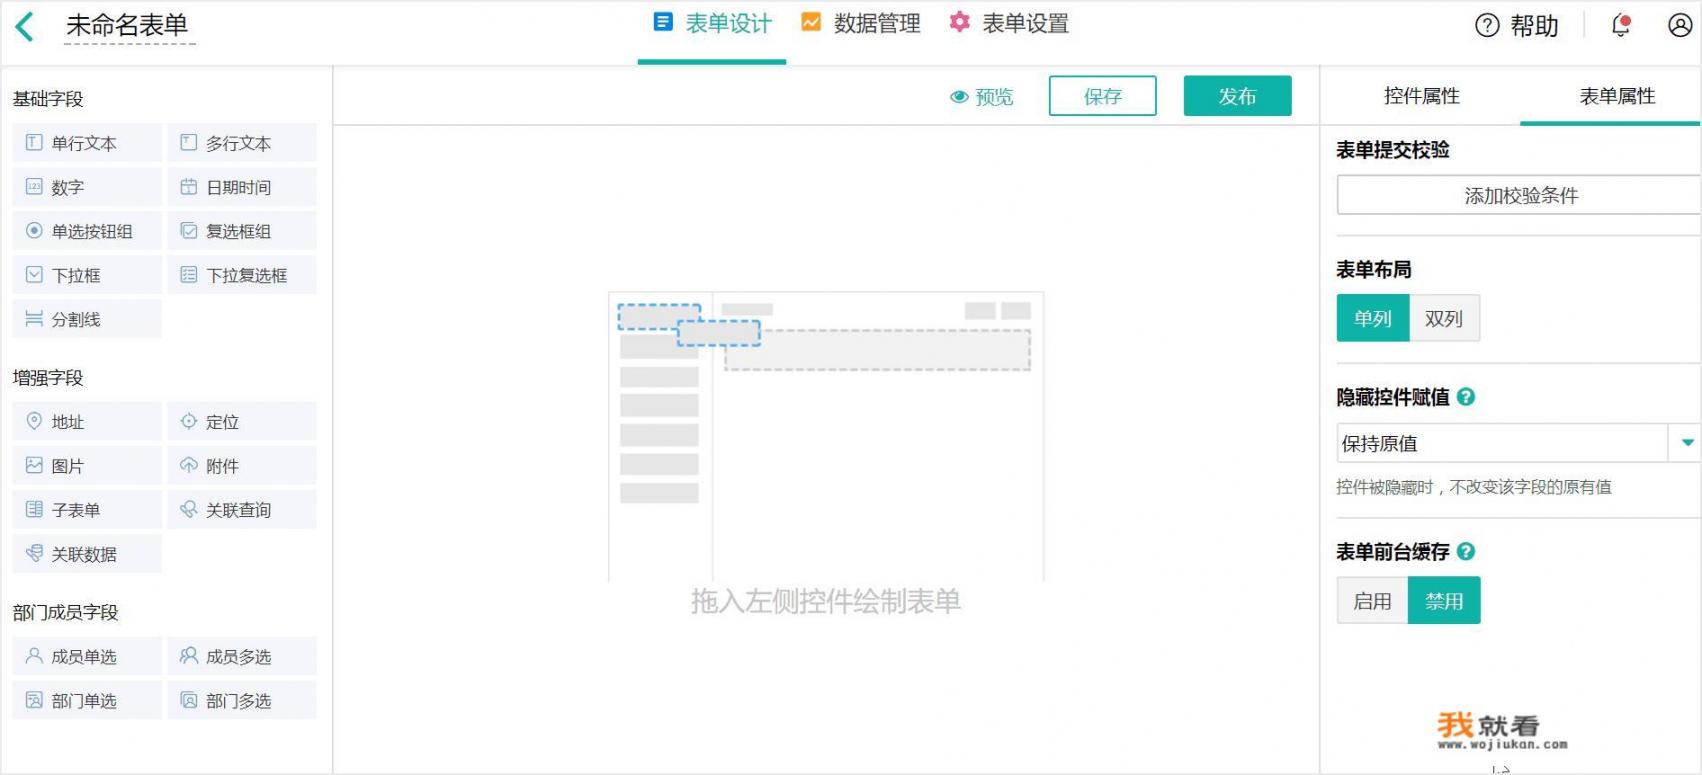The height and width of the screenshot is (775, 1702).
Task: Select the 成员单选 field
Action: pos(87,657)
